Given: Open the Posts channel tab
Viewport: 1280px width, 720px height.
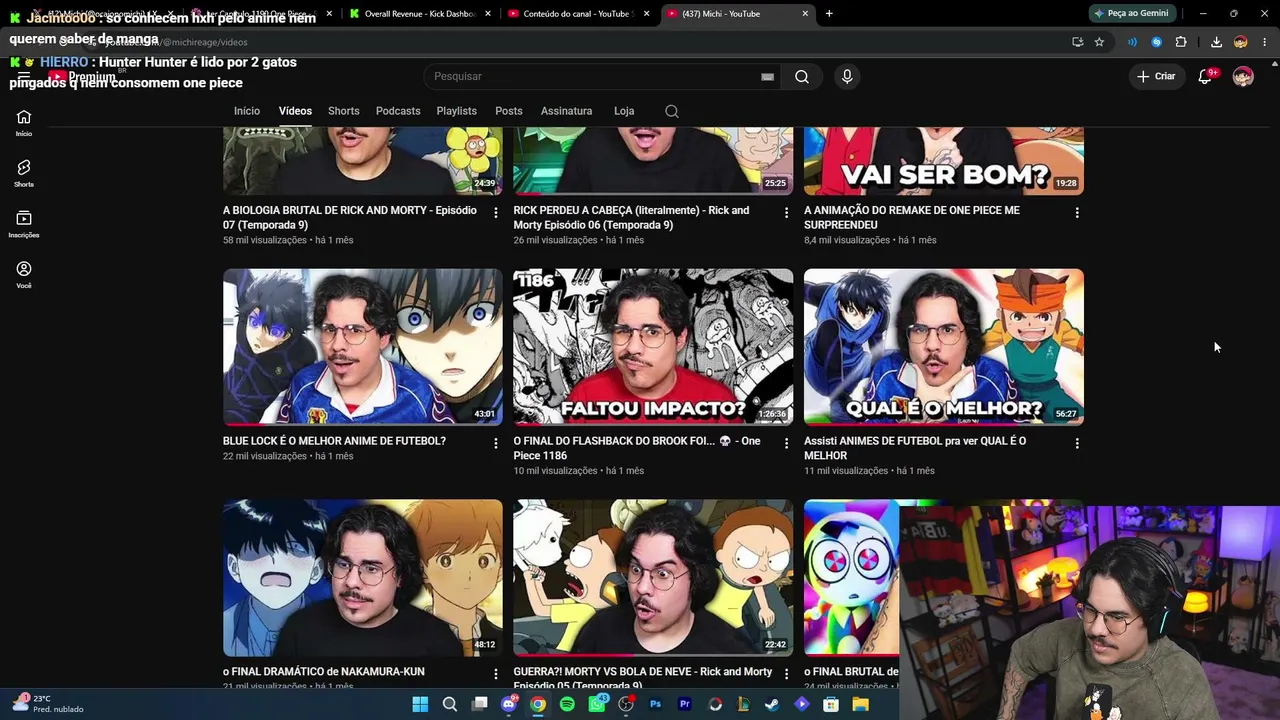Looking at the screenshot, I should coord(509,111).
